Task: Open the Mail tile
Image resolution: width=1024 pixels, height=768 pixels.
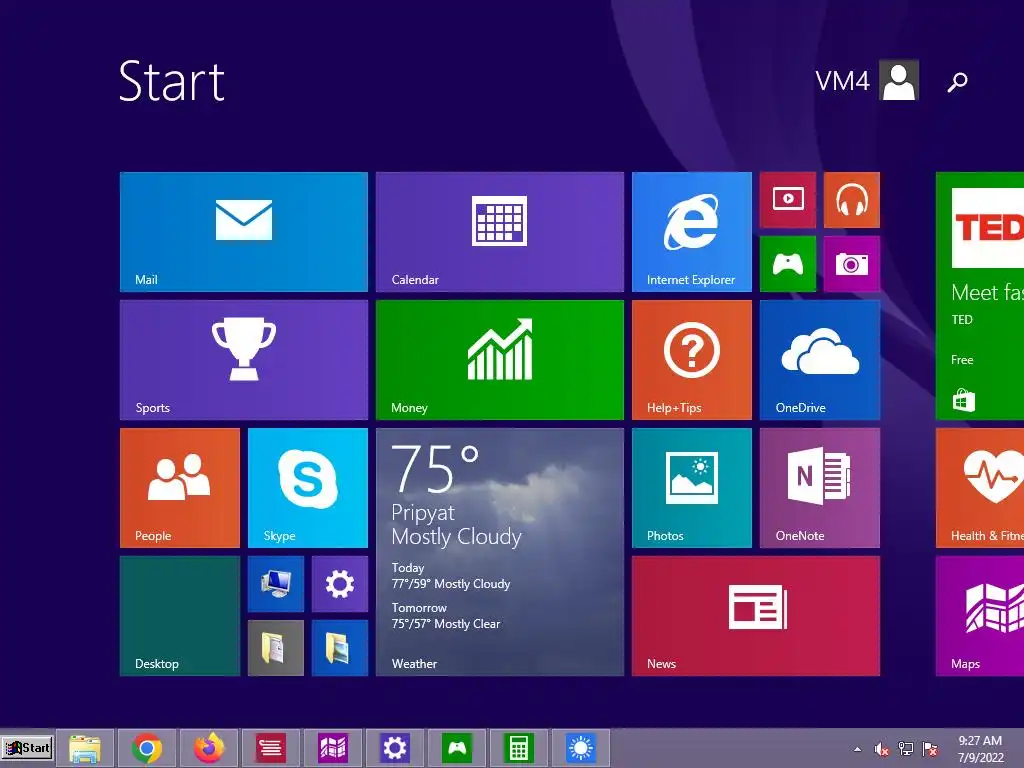Action: pos(244,232)
